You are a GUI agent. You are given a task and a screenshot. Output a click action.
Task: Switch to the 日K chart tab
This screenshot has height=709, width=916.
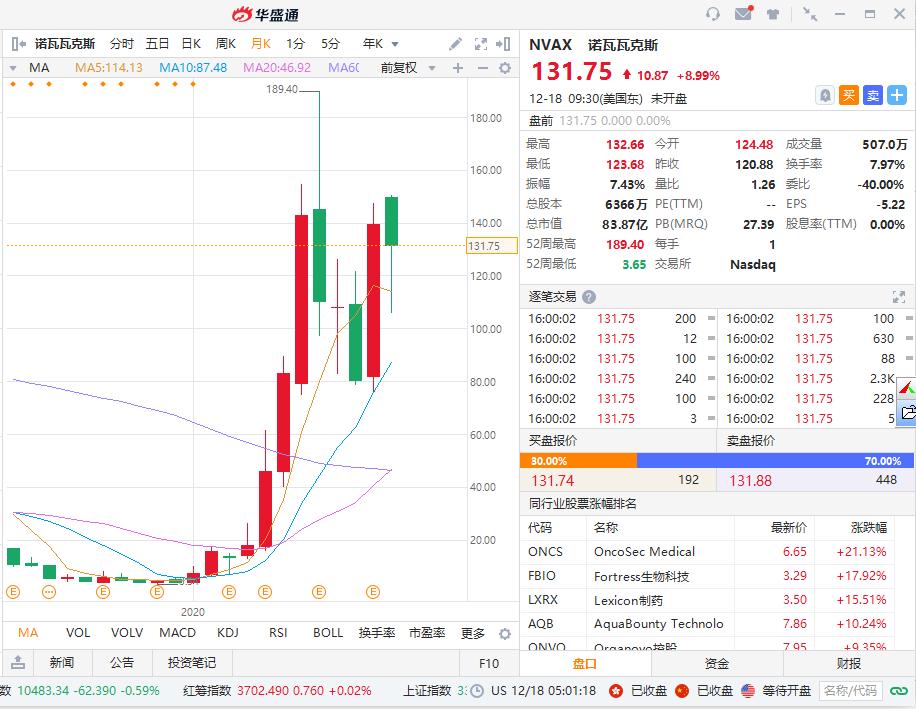(x=191, y=44)
